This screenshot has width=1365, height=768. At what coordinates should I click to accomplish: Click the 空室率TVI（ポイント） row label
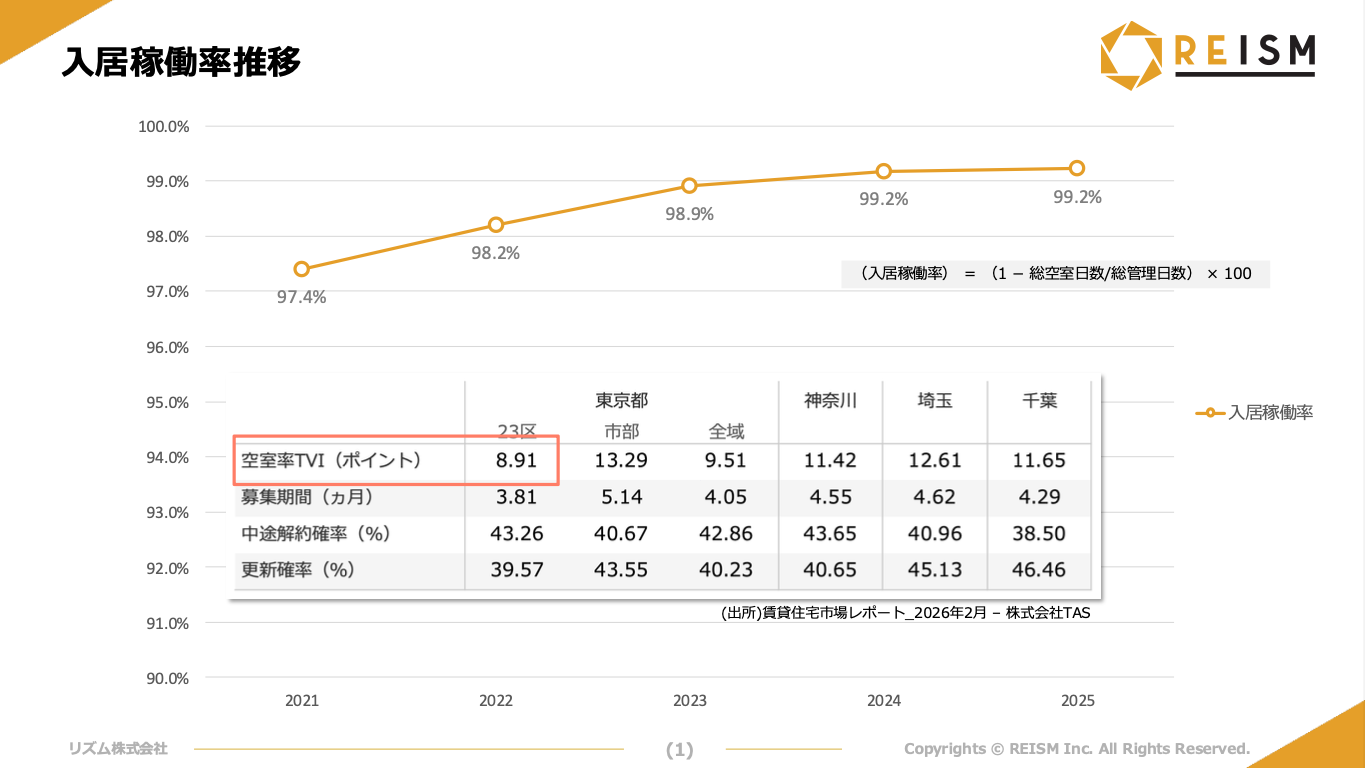(x=332, y=460)
